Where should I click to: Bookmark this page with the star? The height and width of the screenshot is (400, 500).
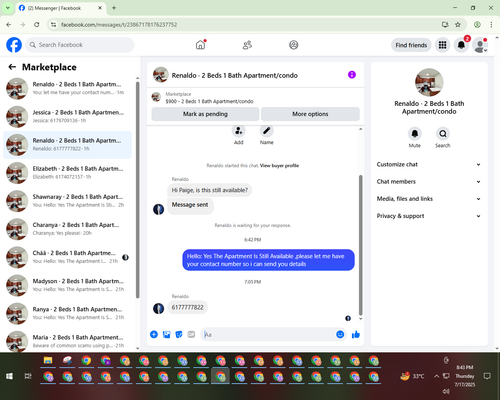(x=458, y=24)
